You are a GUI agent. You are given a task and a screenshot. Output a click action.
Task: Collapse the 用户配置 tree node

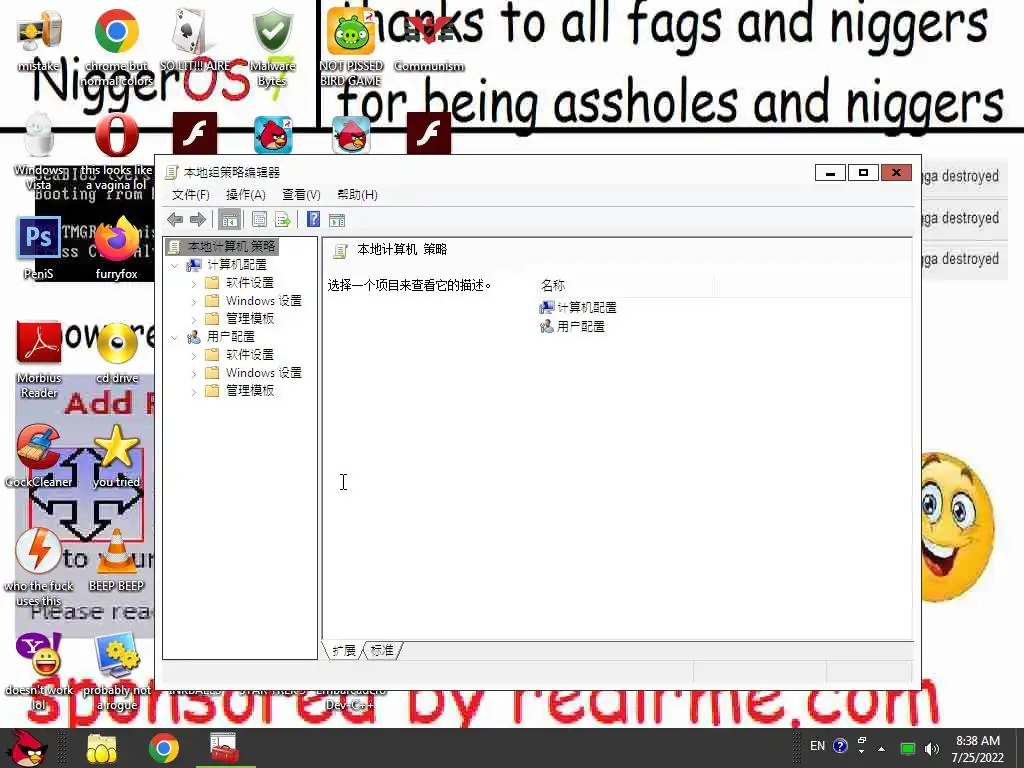(174, 337)
